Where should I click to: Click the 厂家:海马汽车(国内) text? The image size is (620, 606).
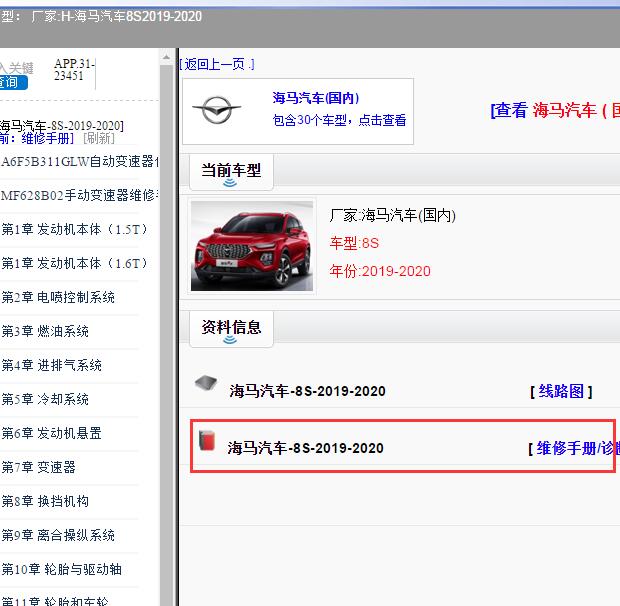[393, 215]
